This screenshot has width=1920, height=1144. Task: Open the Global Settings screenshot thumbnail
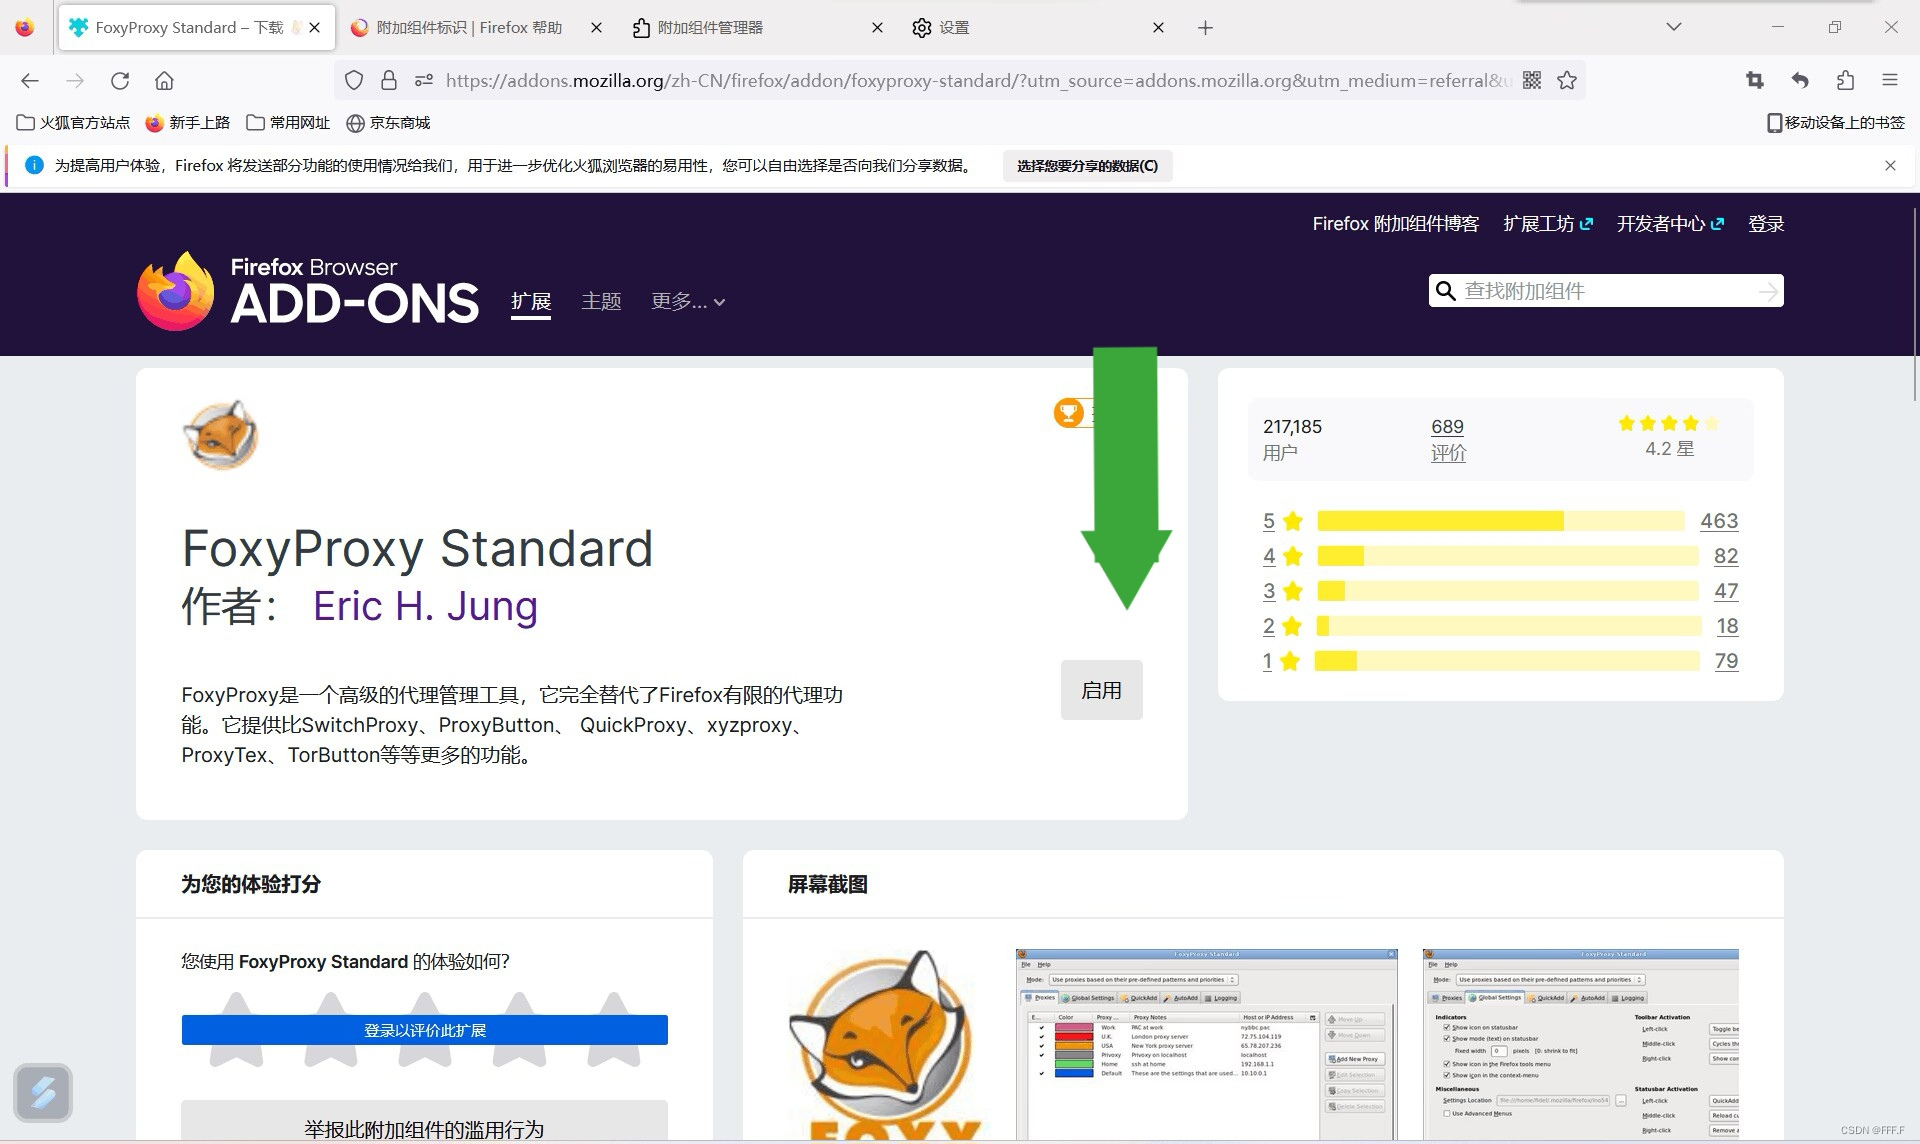coord(1580,1043)
